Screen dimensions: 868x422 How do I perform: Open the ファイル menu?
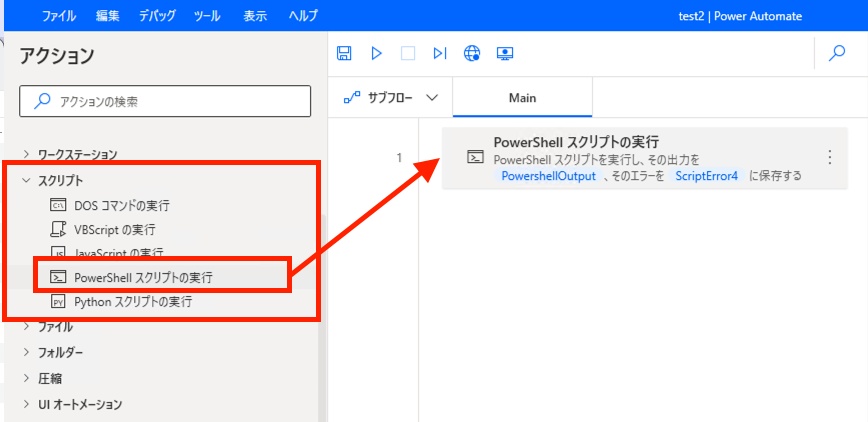[x=59, y=16]
